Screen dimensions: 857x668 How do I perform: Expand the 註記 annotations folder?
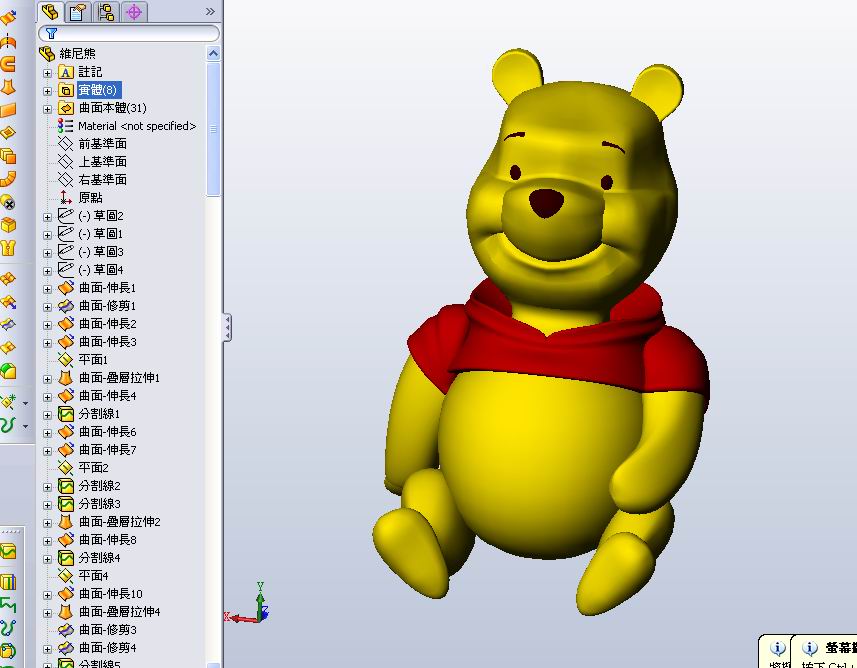[x=48, y=72]
